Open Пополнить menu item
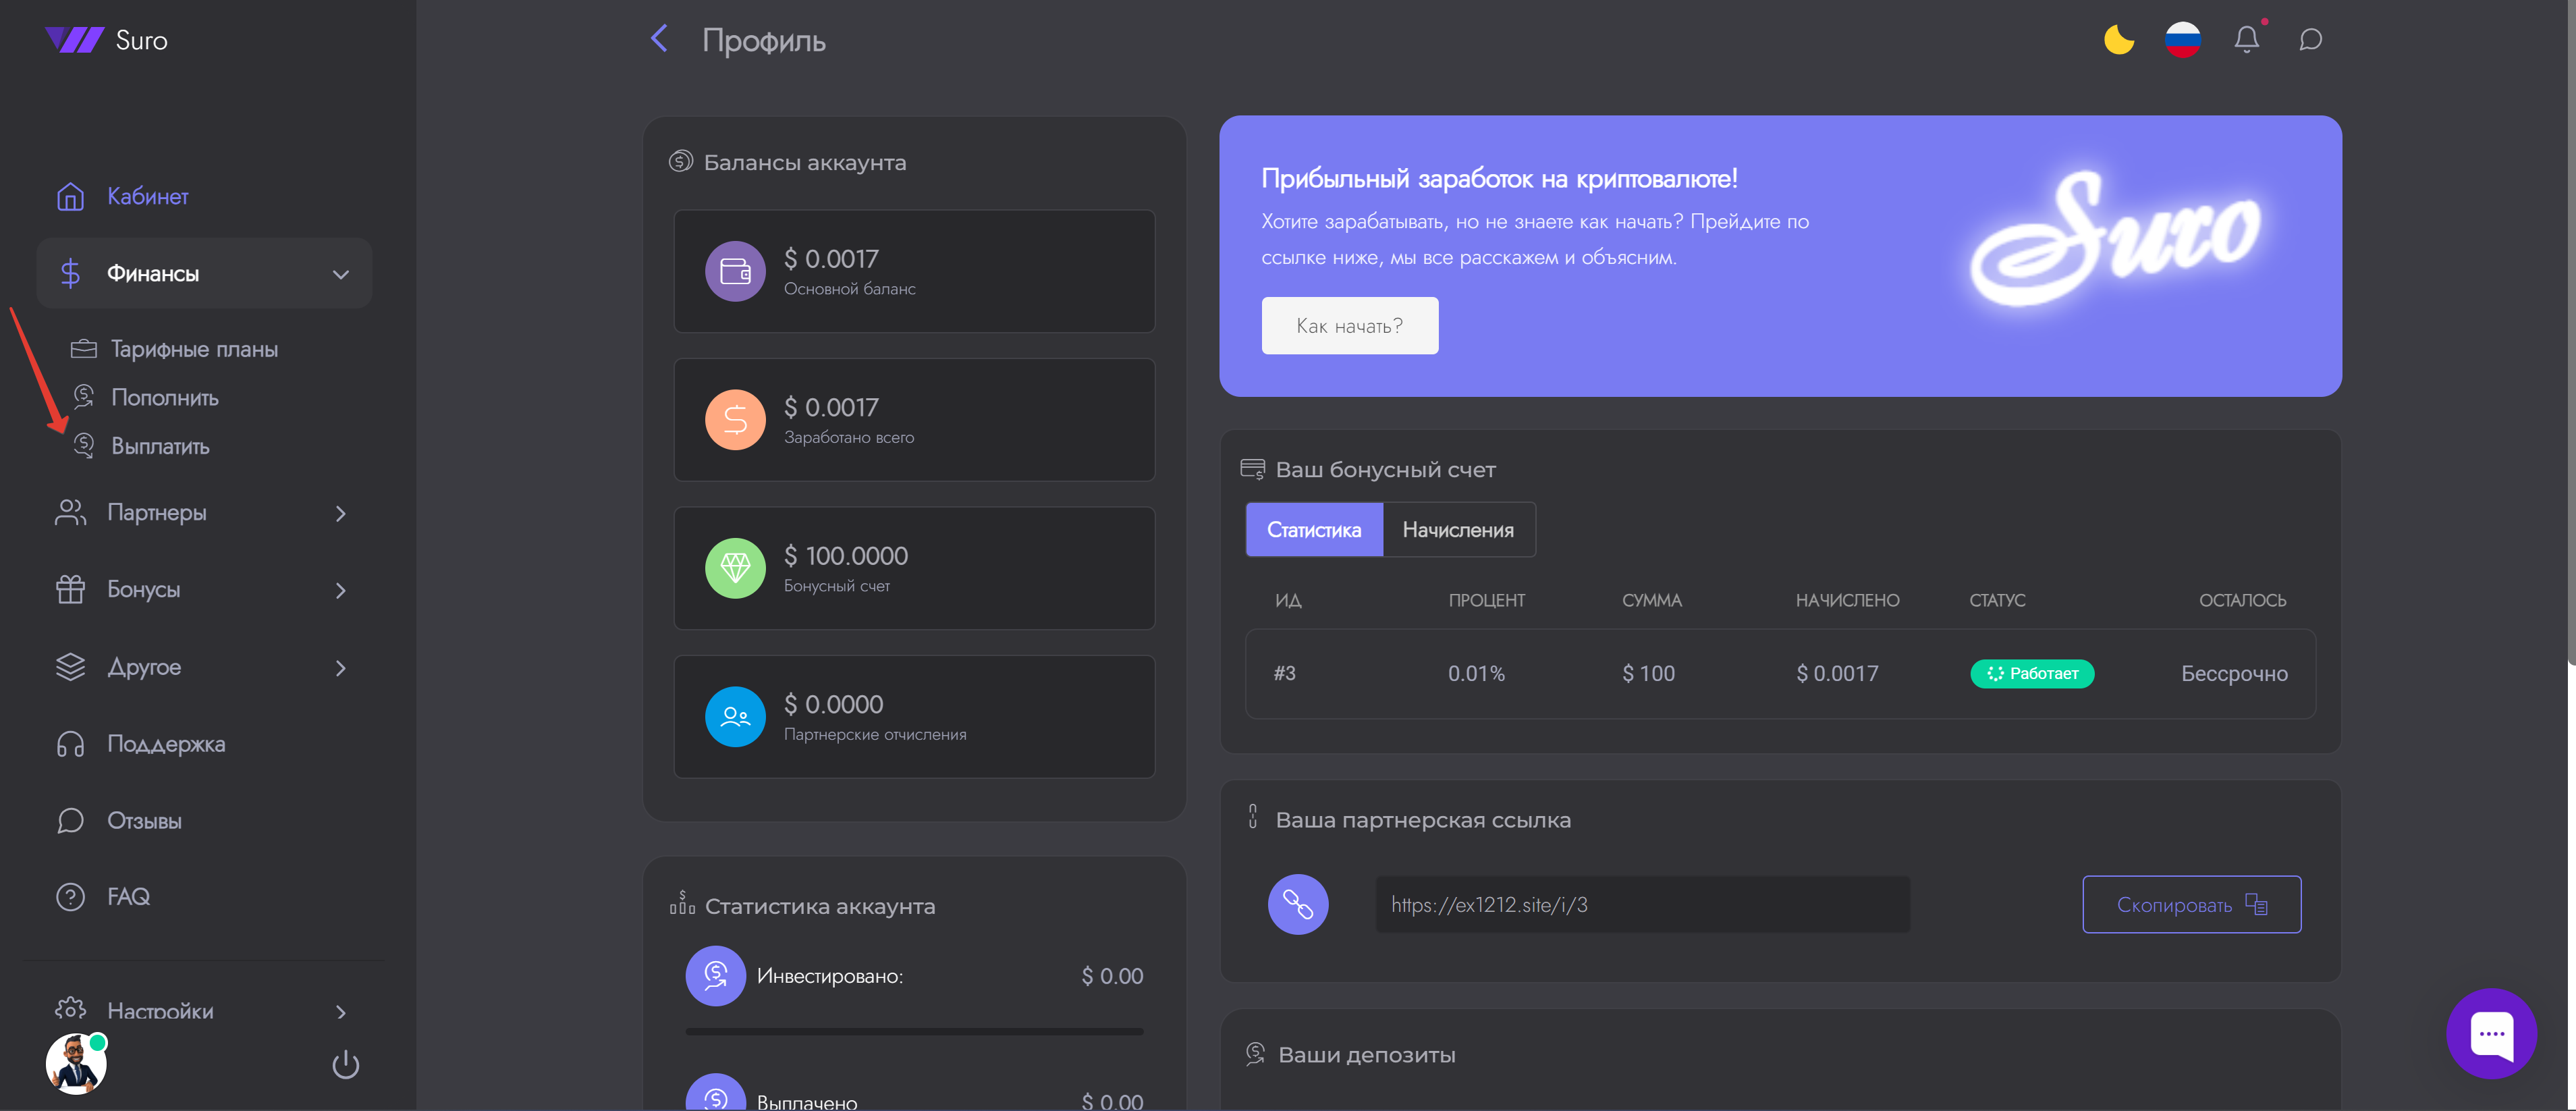The image size is (2576, 1111). click(165, 397)
